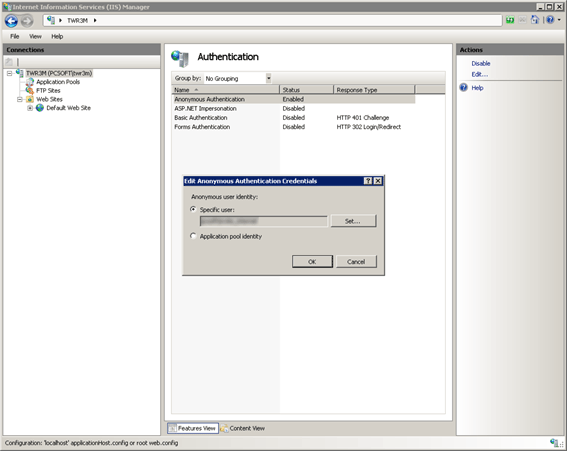Select Application pool identity radio button
The image size is (567, 451).
pos(193,236)
